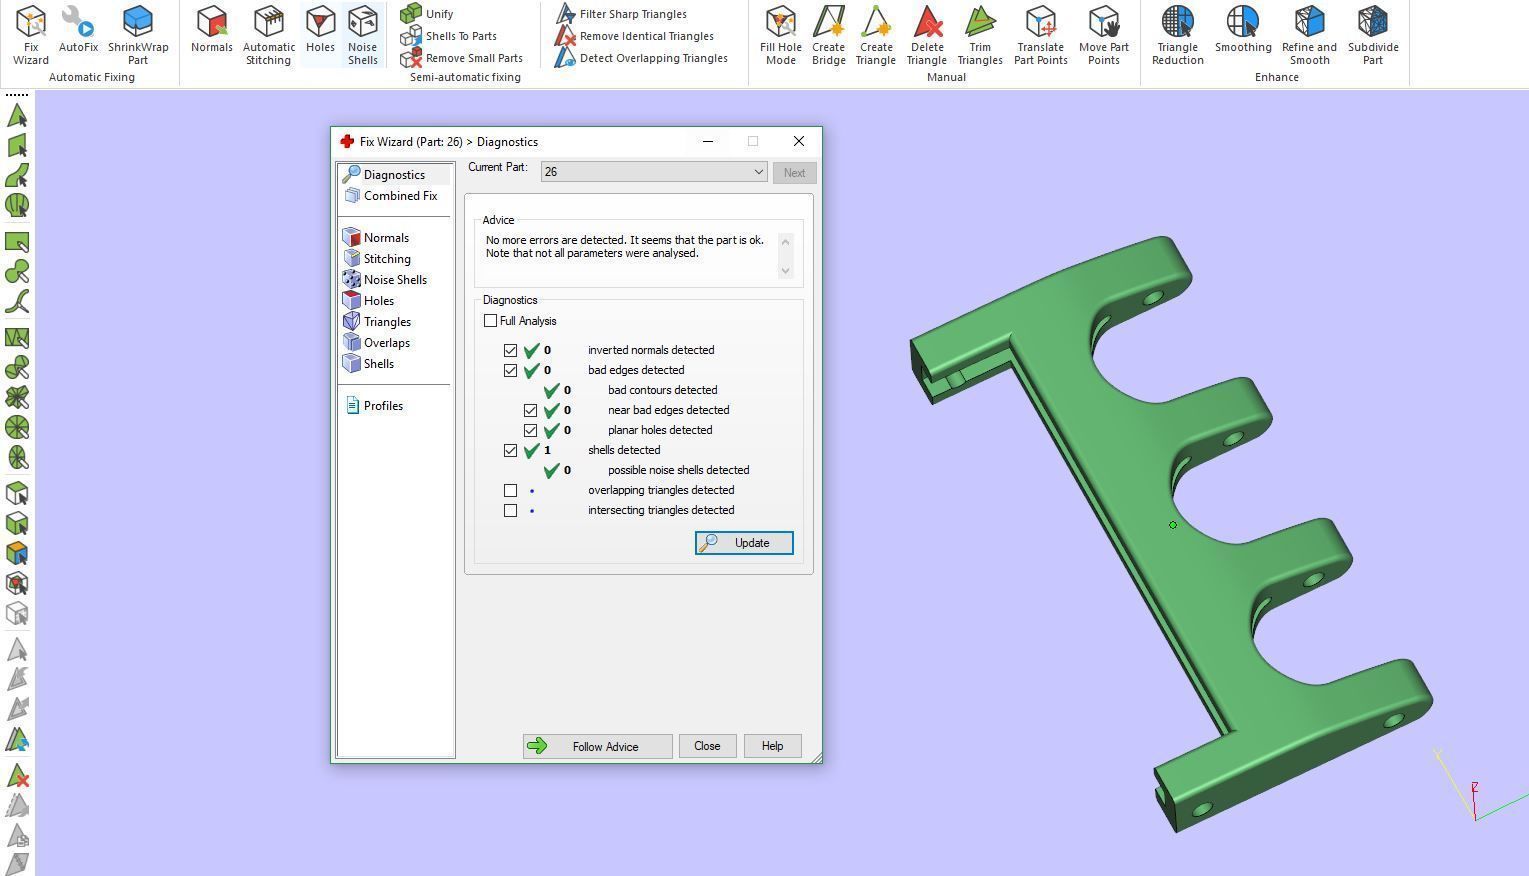Select the Holes tool in the ribbon
Image resolution: width=1529 pixels, height=876 pixels.
[320, 30]
